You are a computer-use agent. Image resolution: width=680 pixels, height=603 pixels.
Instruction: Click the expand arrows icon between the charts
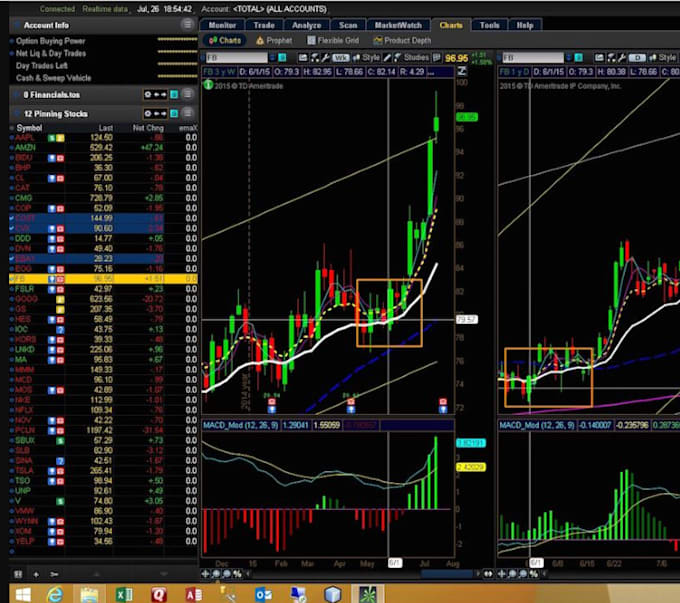488,574
